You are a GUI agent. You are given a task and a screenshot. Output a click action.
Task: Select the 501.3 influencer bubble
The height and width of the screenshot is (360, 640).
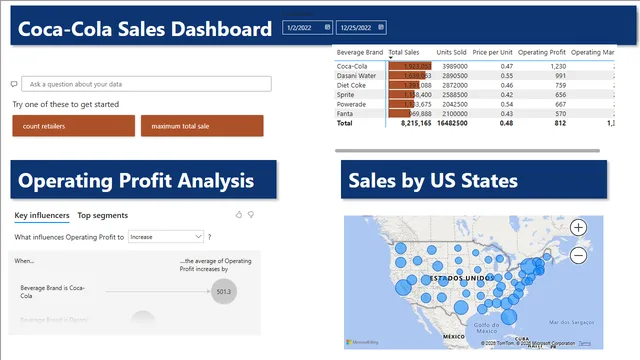click(x=224, y=291)
